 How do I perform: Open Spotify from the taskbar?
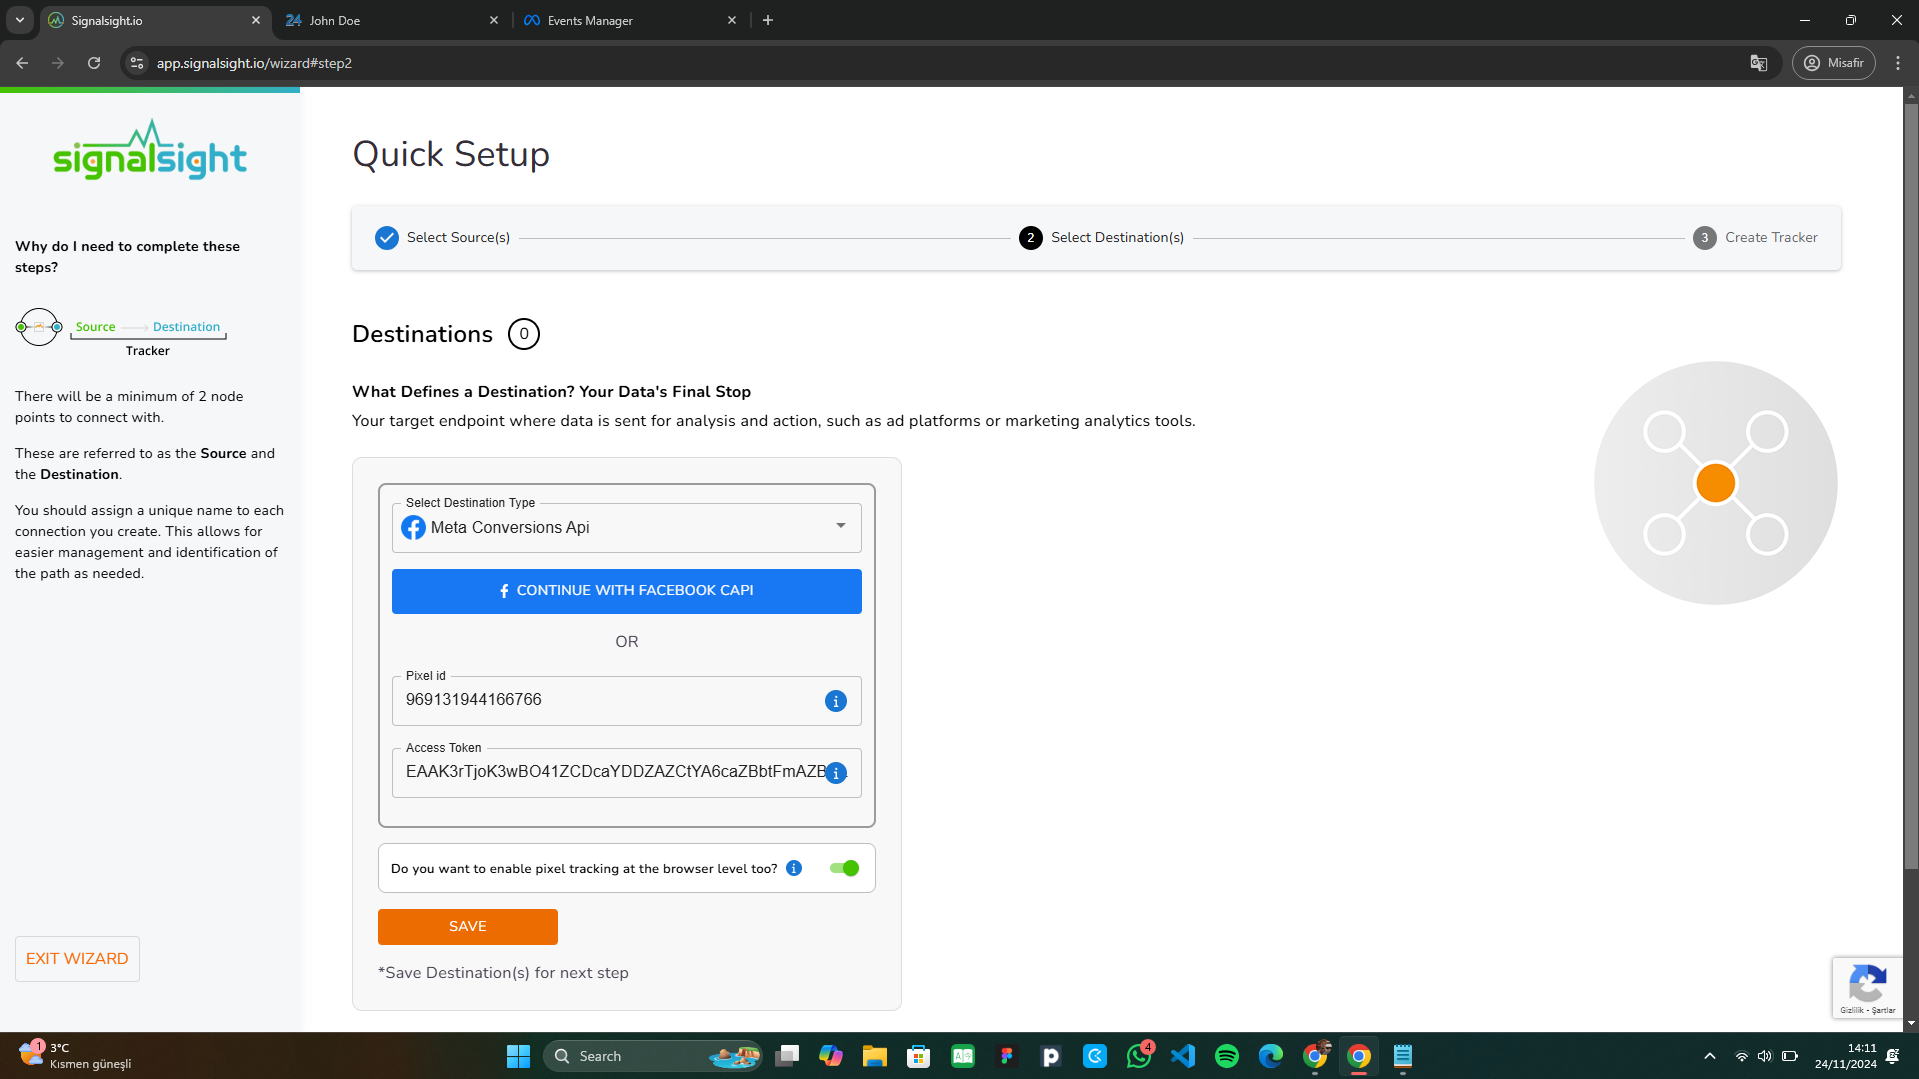1226,1056
